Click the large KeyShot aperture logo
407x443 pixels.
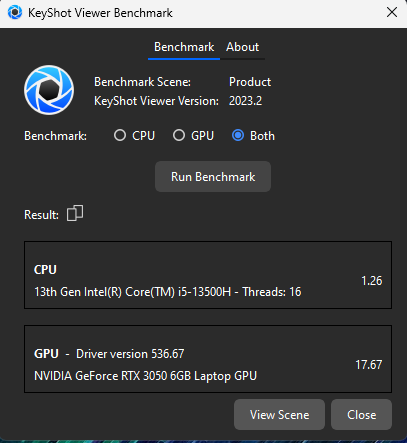49,90
